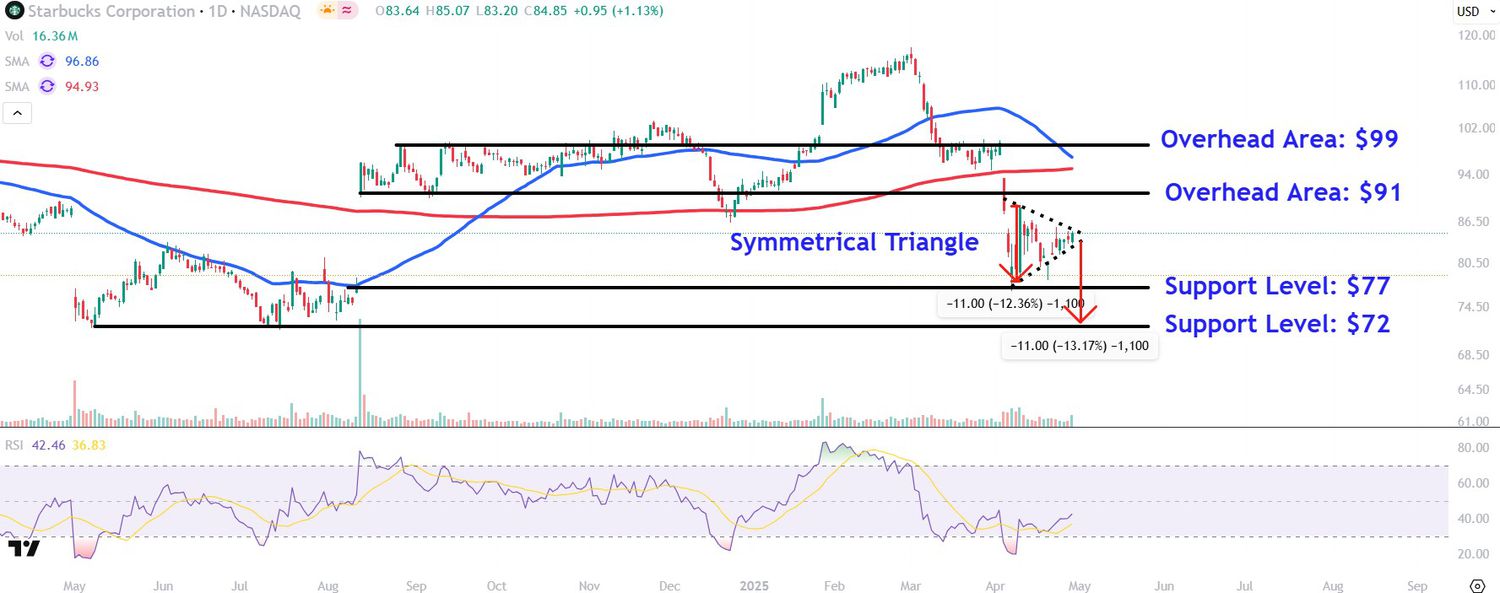Select the Overhead Area: $99 annotation
This screenshot has width=1500, height=593.
1279,140
